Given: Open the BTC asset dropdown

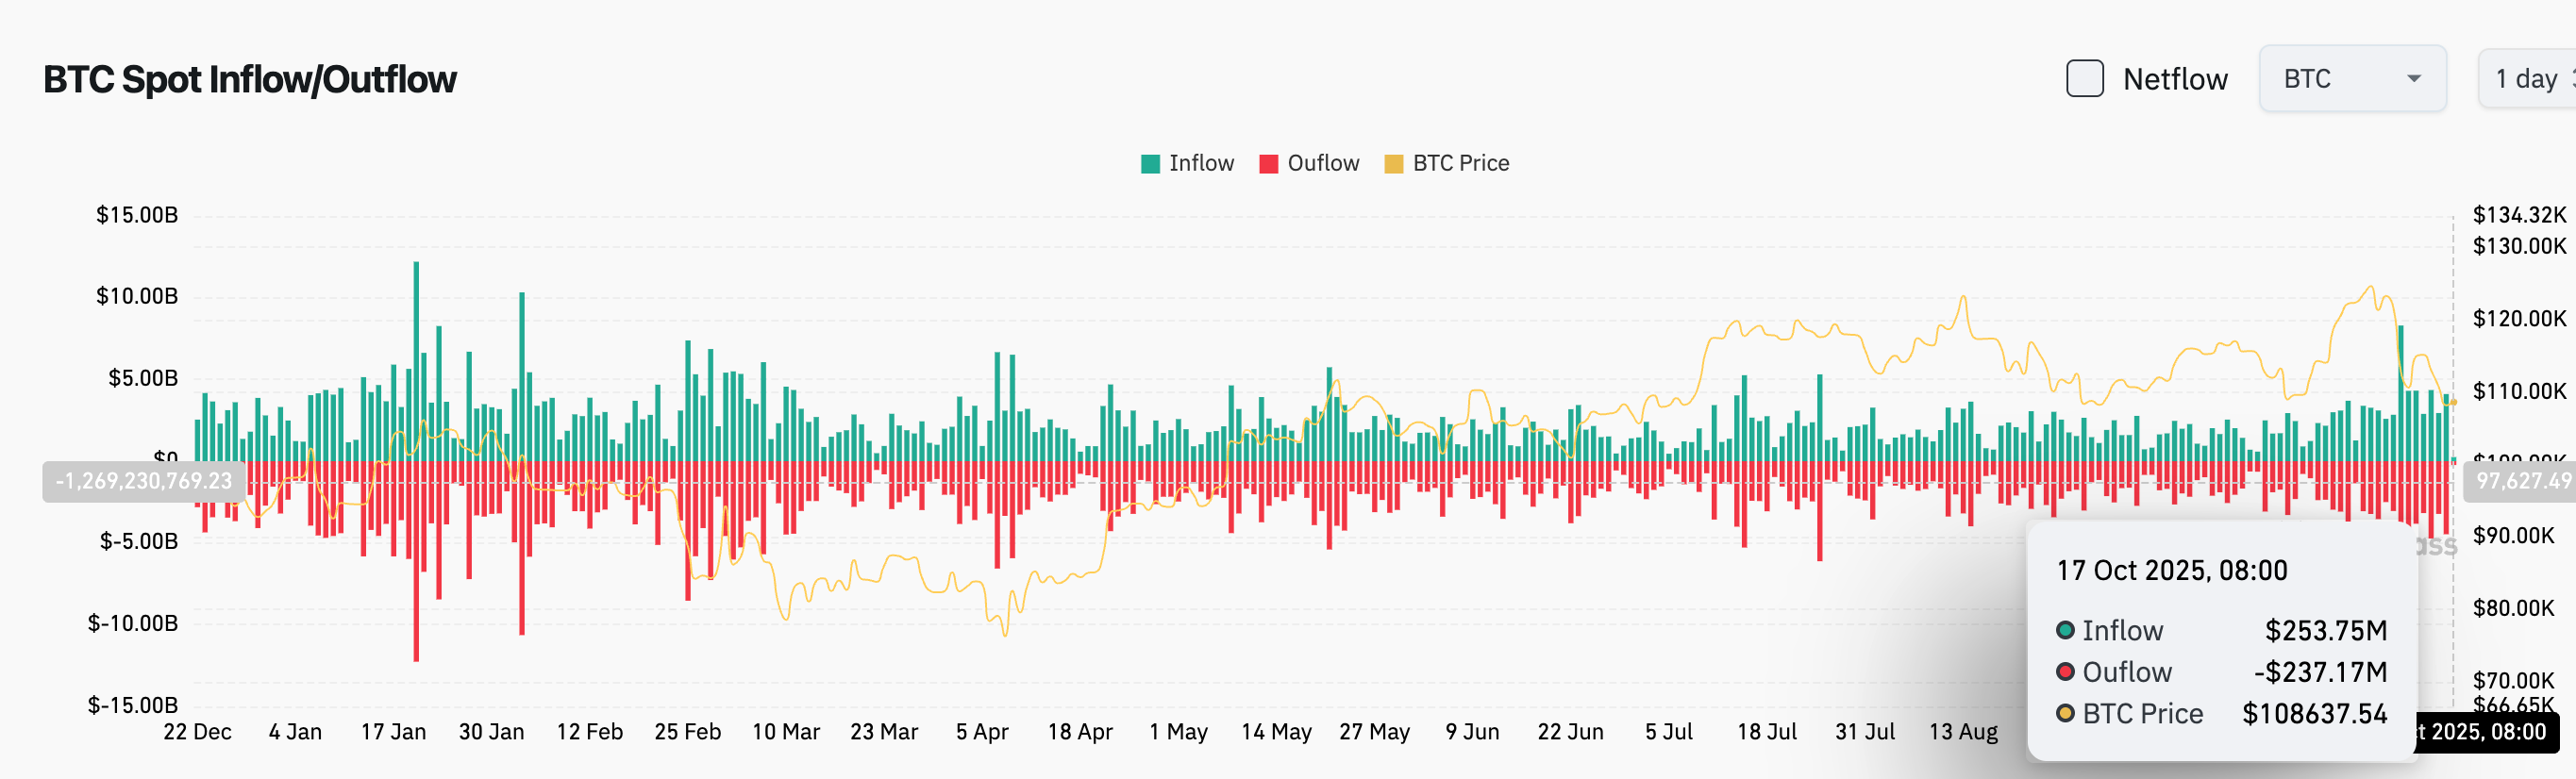Looking at the screenshot, I should tap(2351, 78).
